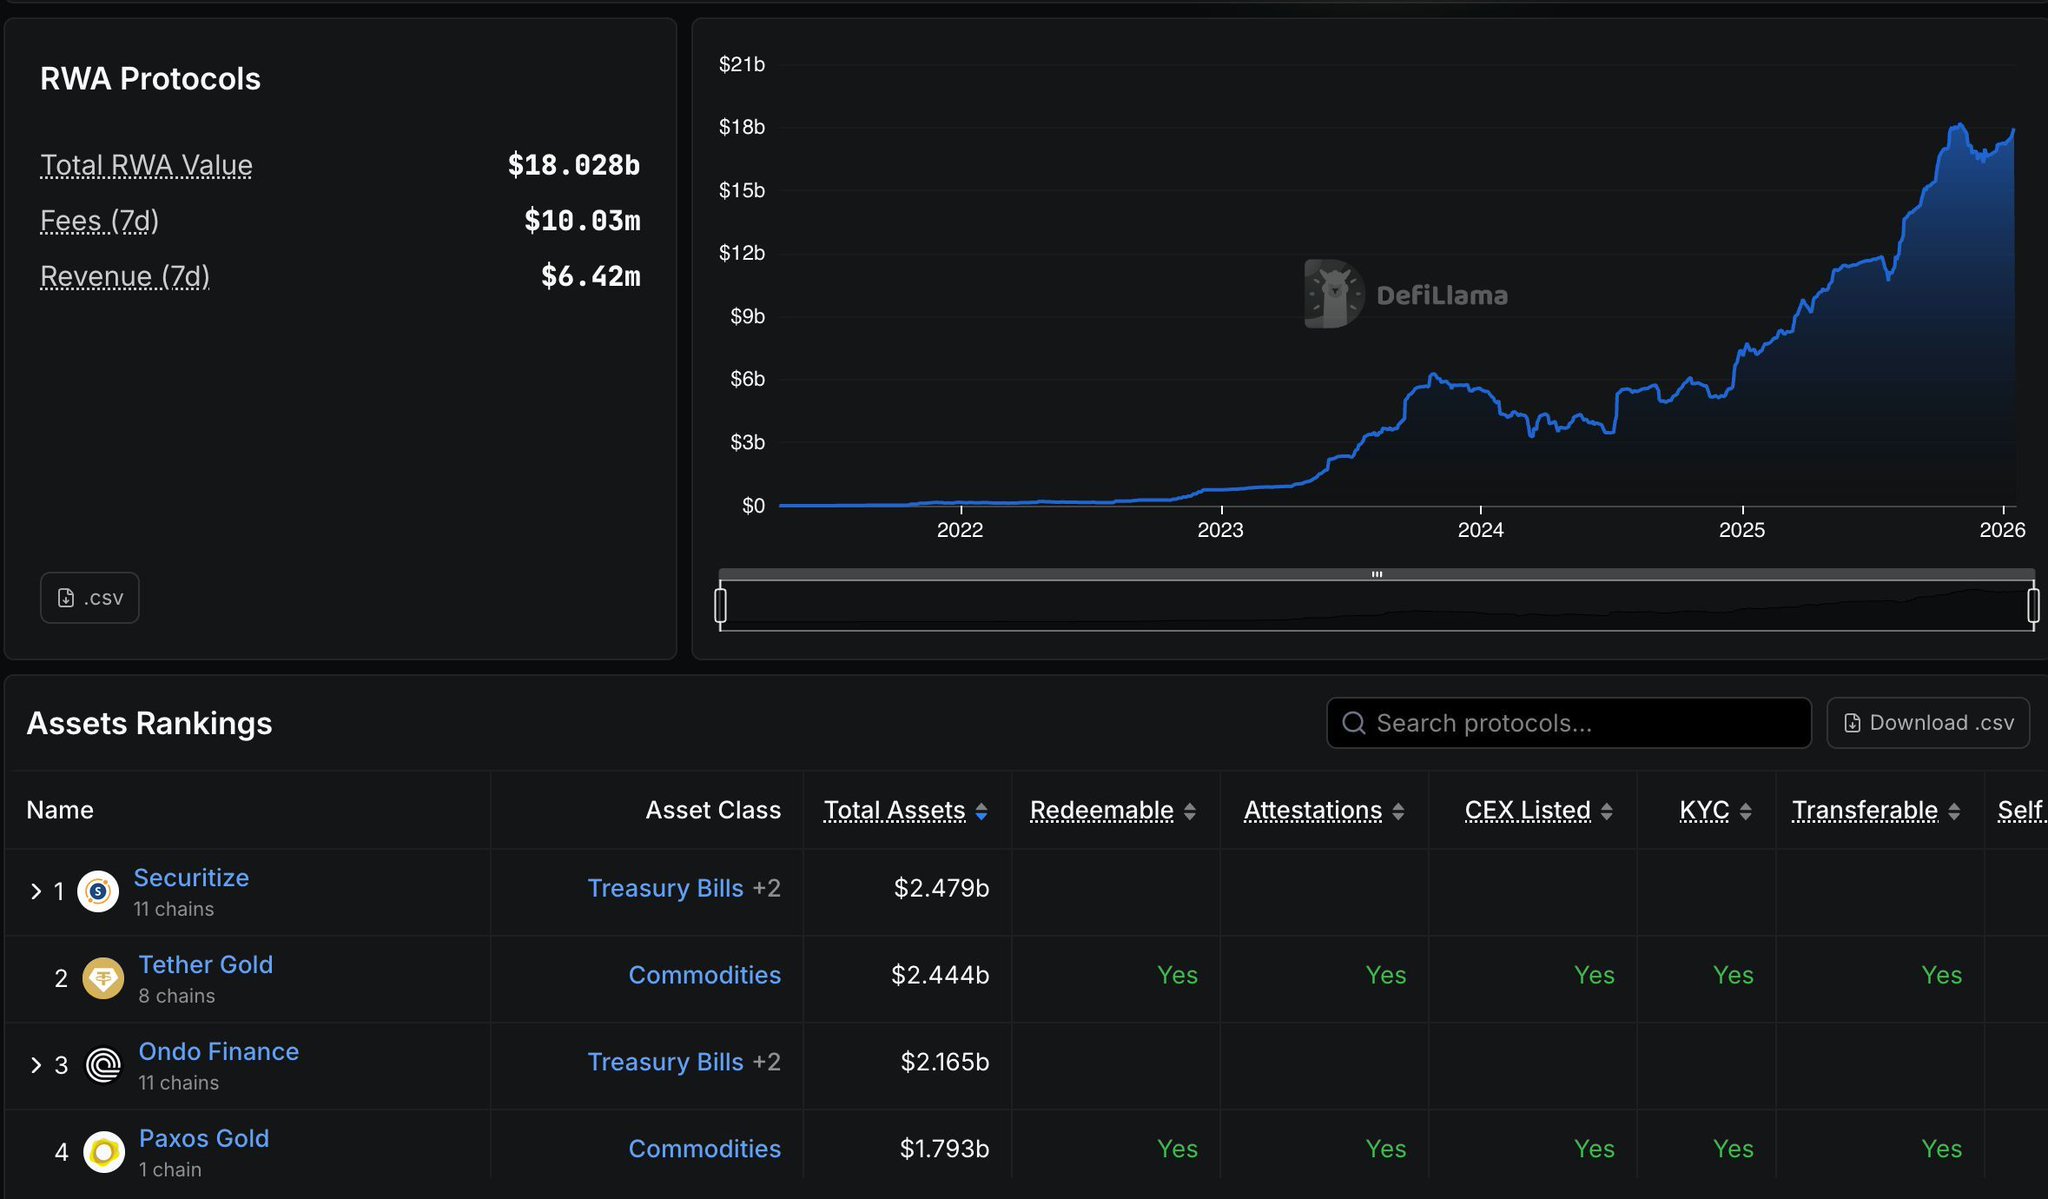The width and height of the screenshot is (2048, 1199).
Task: Click the Paxos Gold logo icon
Action: click(x=103, y=1152)
